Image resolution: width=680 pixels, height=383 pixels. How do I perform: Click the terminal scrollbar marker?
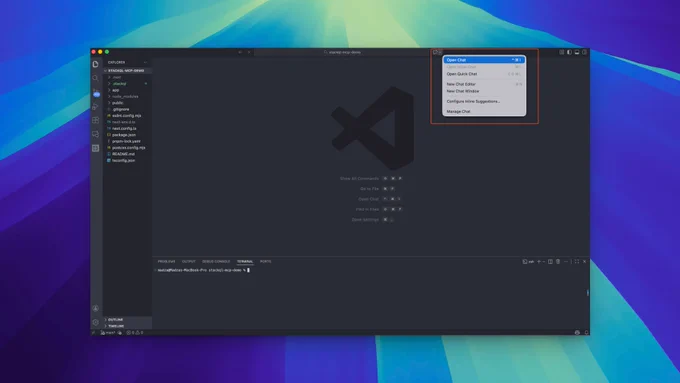coord(588,293)
